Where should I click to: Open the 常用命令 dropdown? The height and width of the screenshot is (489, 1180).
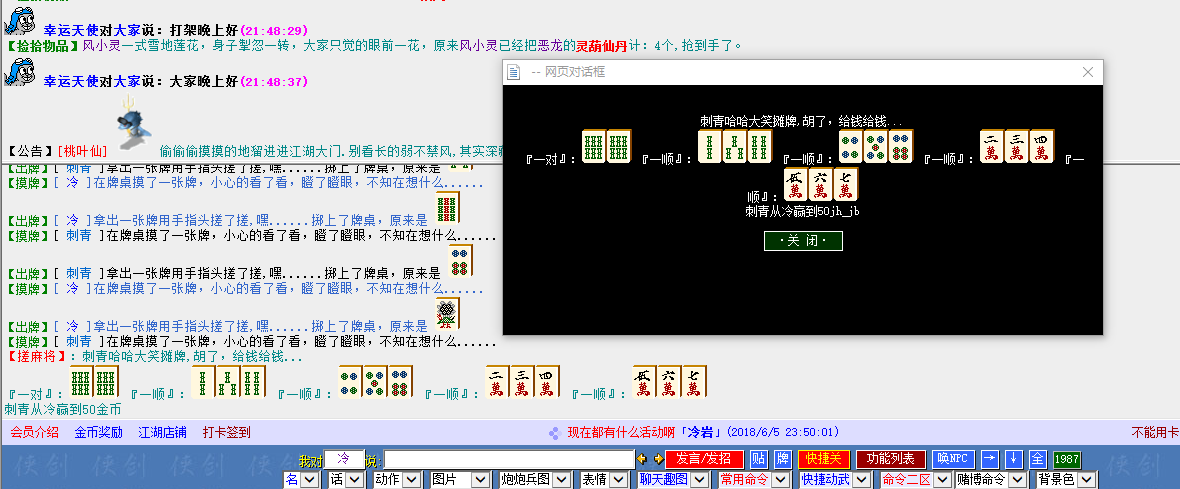point(754,479)
